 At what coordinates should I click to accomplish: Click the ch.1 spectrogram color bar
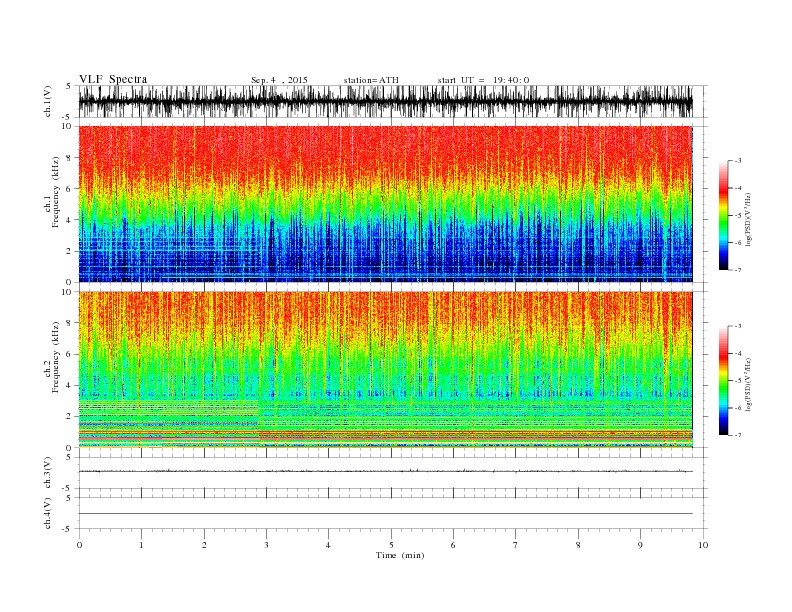724,216
